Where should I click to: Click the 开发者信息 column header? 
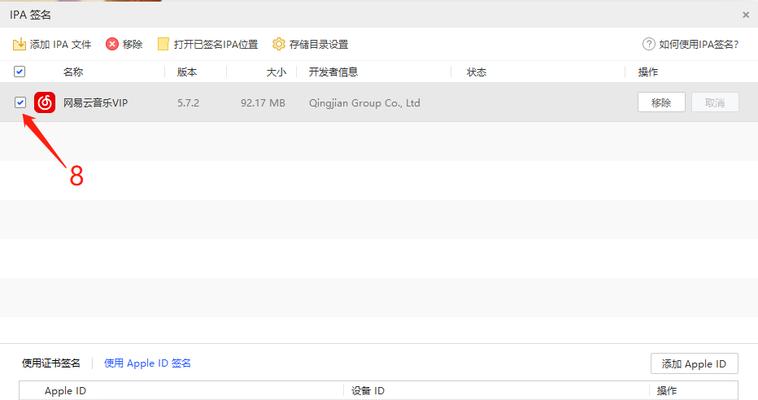pyautogui.click(x=333, y=72)
